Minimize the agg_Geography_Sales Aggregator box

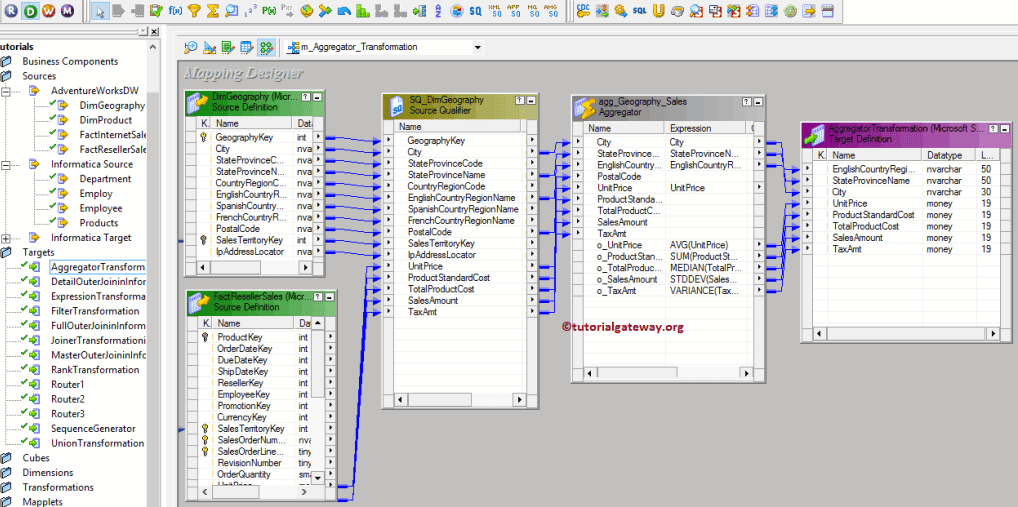(757, 102)
